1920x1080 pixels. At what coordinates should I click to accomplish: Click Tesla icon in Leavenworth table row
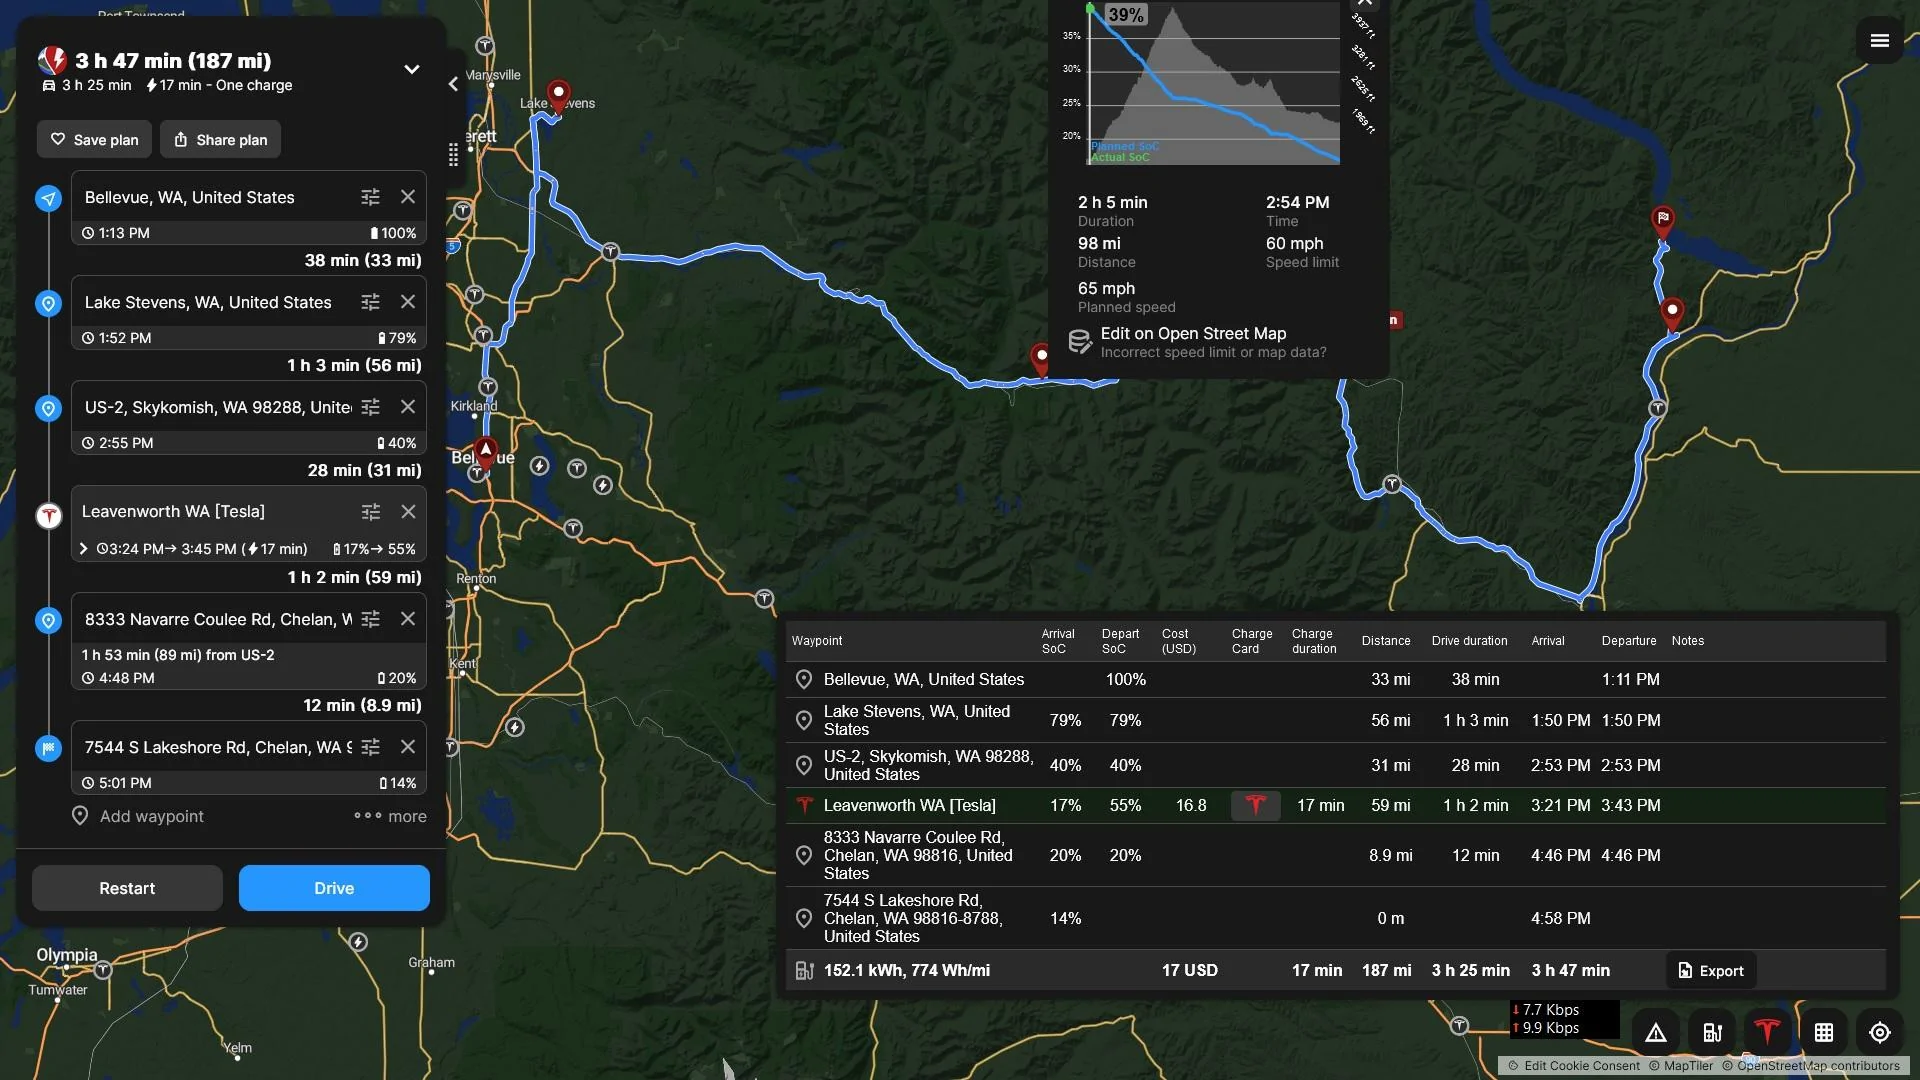pos(804,805)
